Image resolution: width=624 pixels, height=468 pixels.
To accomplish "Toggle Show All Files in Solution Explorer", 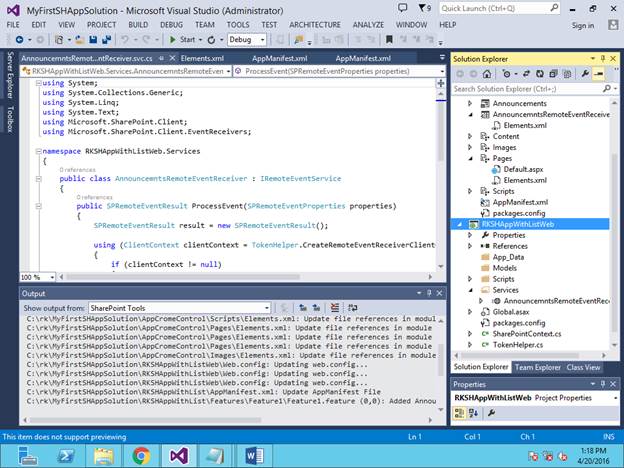I will (567, 74).
